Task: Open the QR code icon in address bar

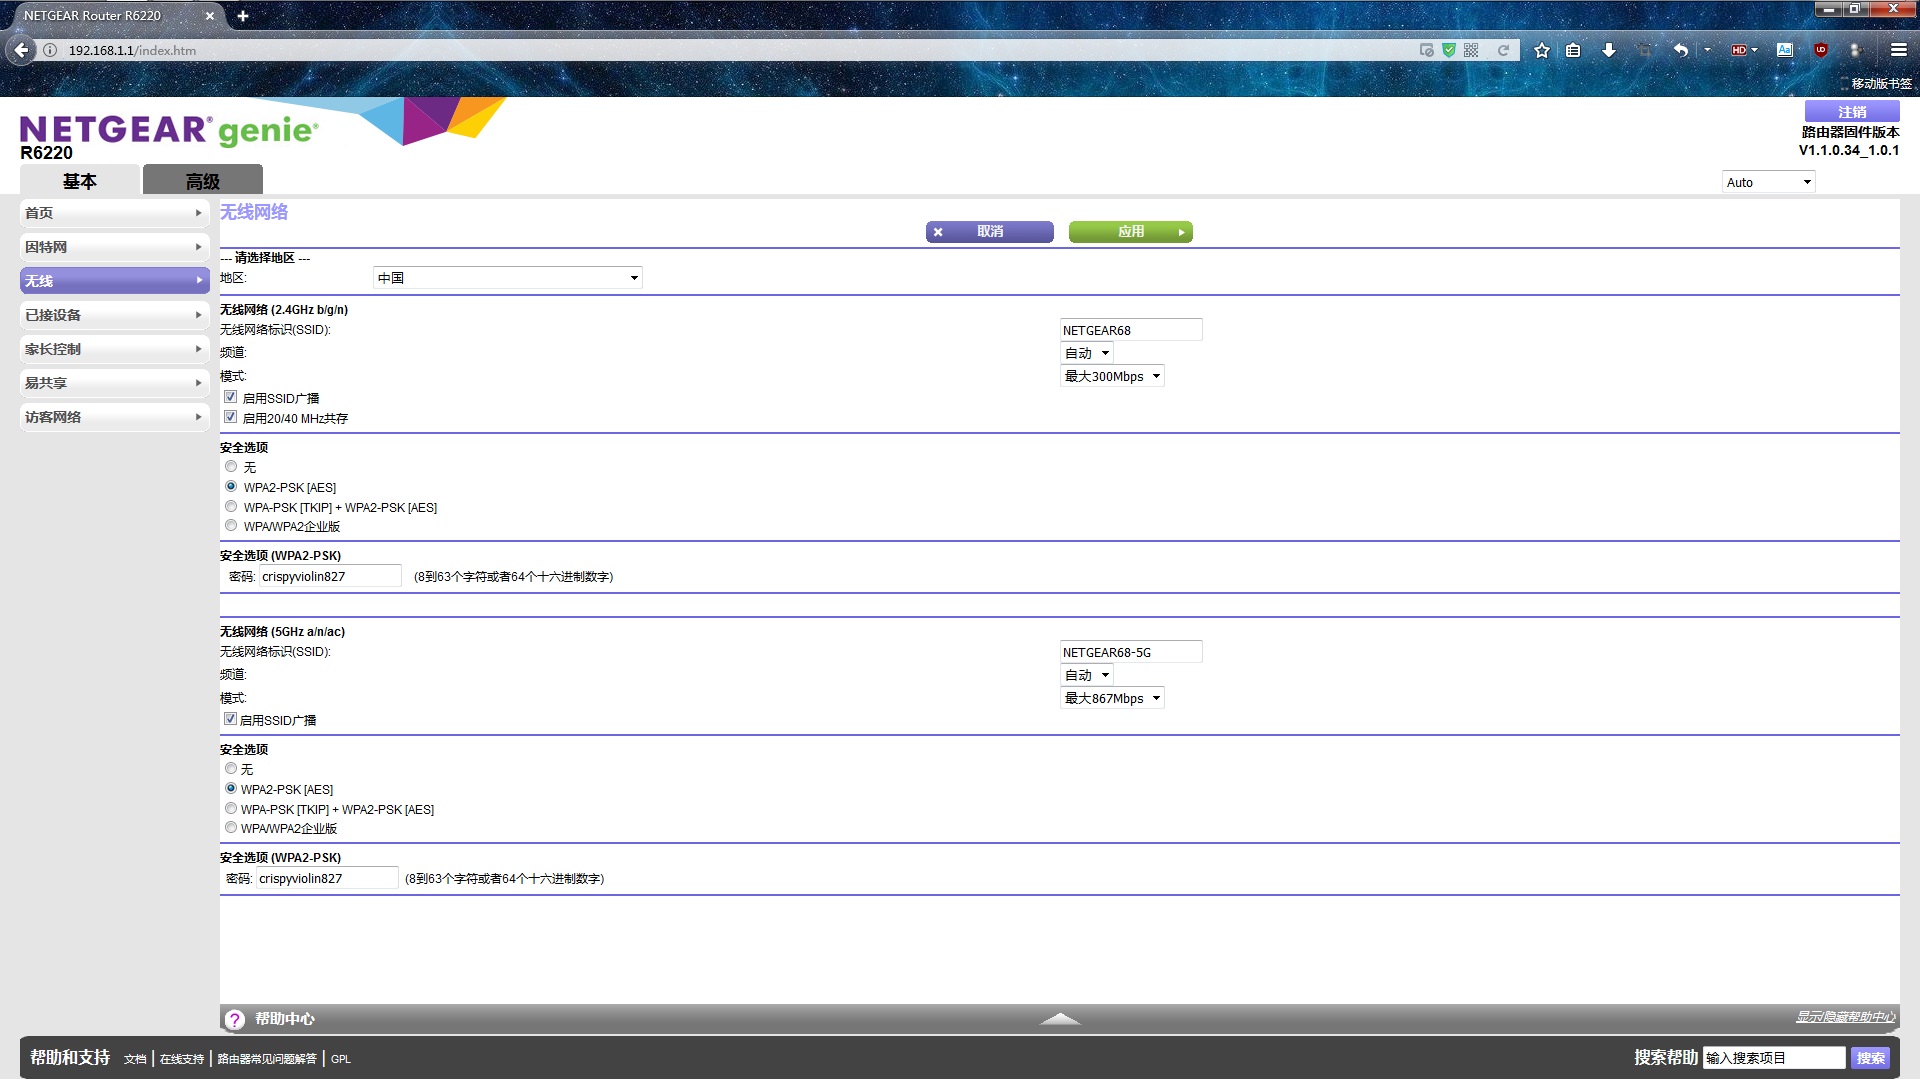Action: click(x=1471, y=50)
